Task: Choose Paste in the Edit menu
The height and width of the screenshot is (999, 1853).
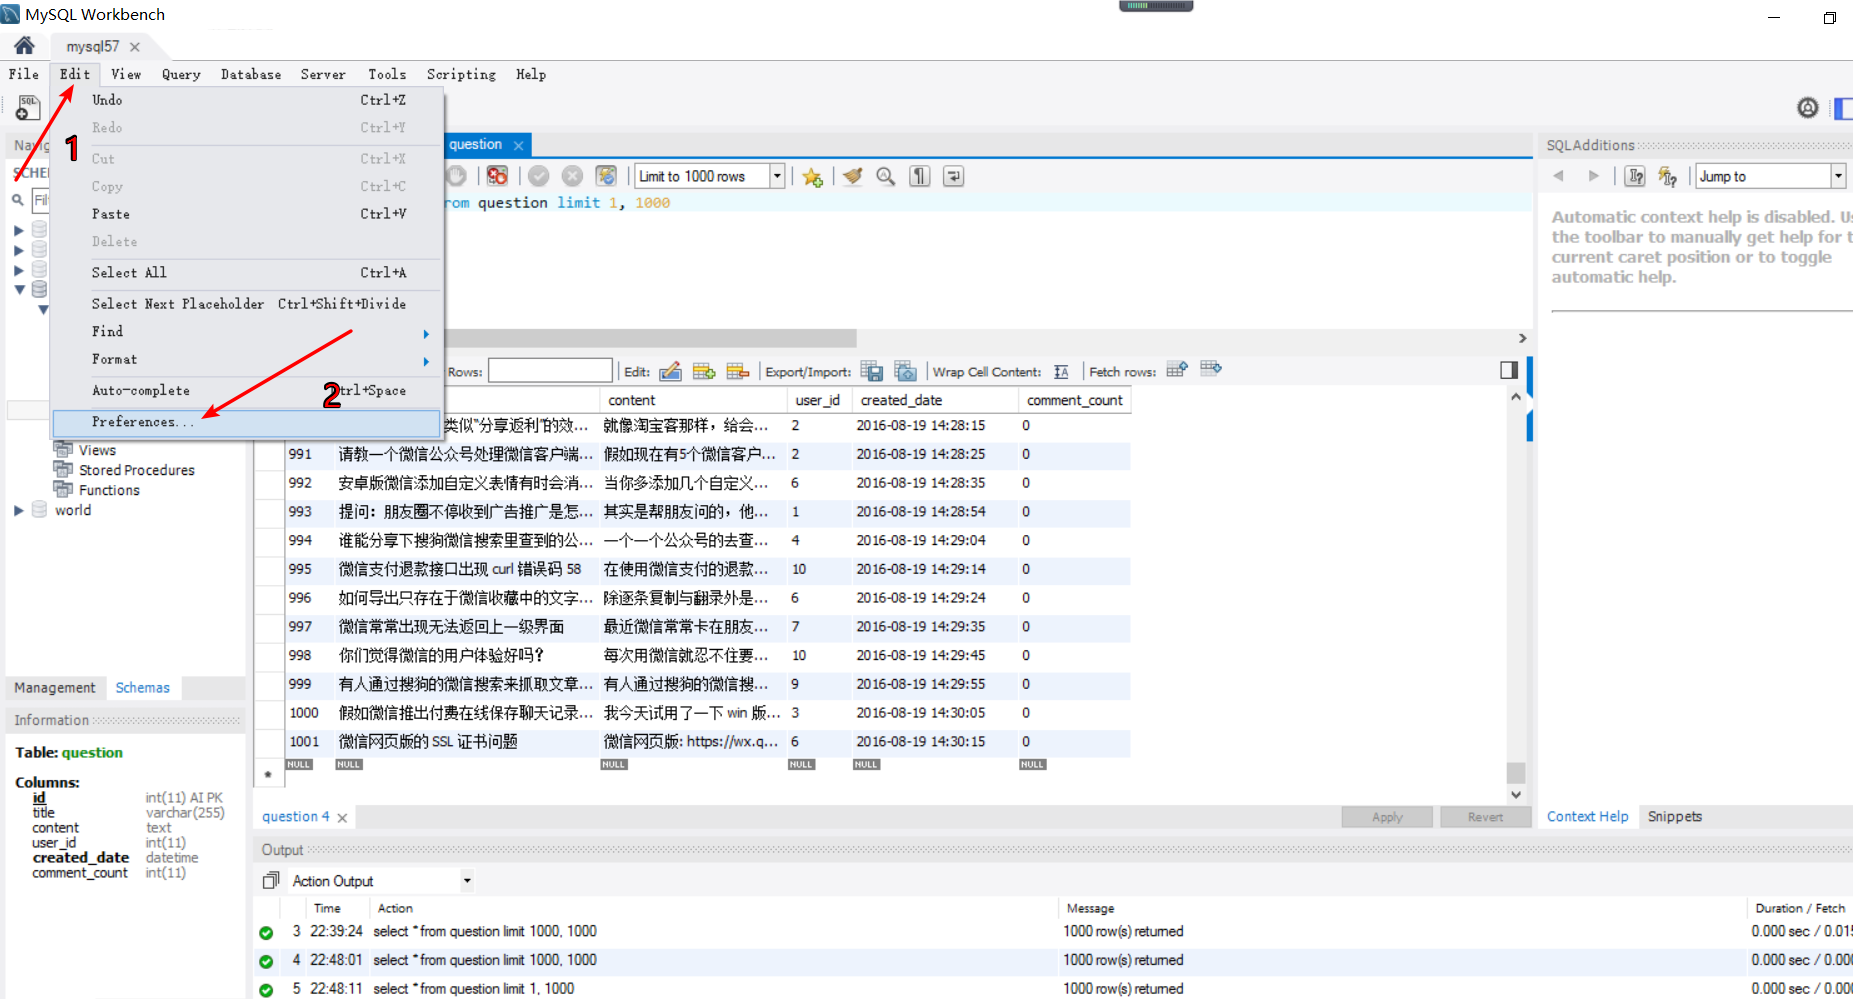Action: click(x=246, y=214)
